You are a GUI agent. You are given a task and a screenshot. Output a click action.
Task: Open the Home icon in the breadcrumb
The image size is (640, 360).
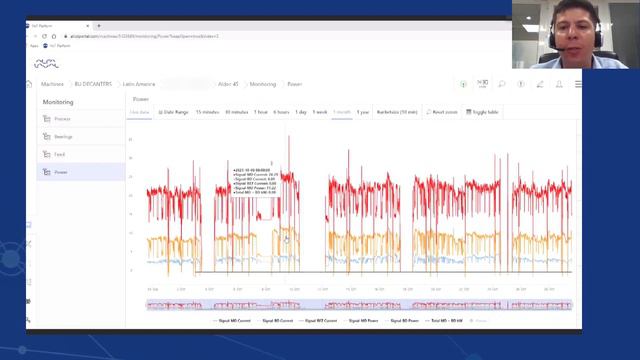[x=29, y=84]
